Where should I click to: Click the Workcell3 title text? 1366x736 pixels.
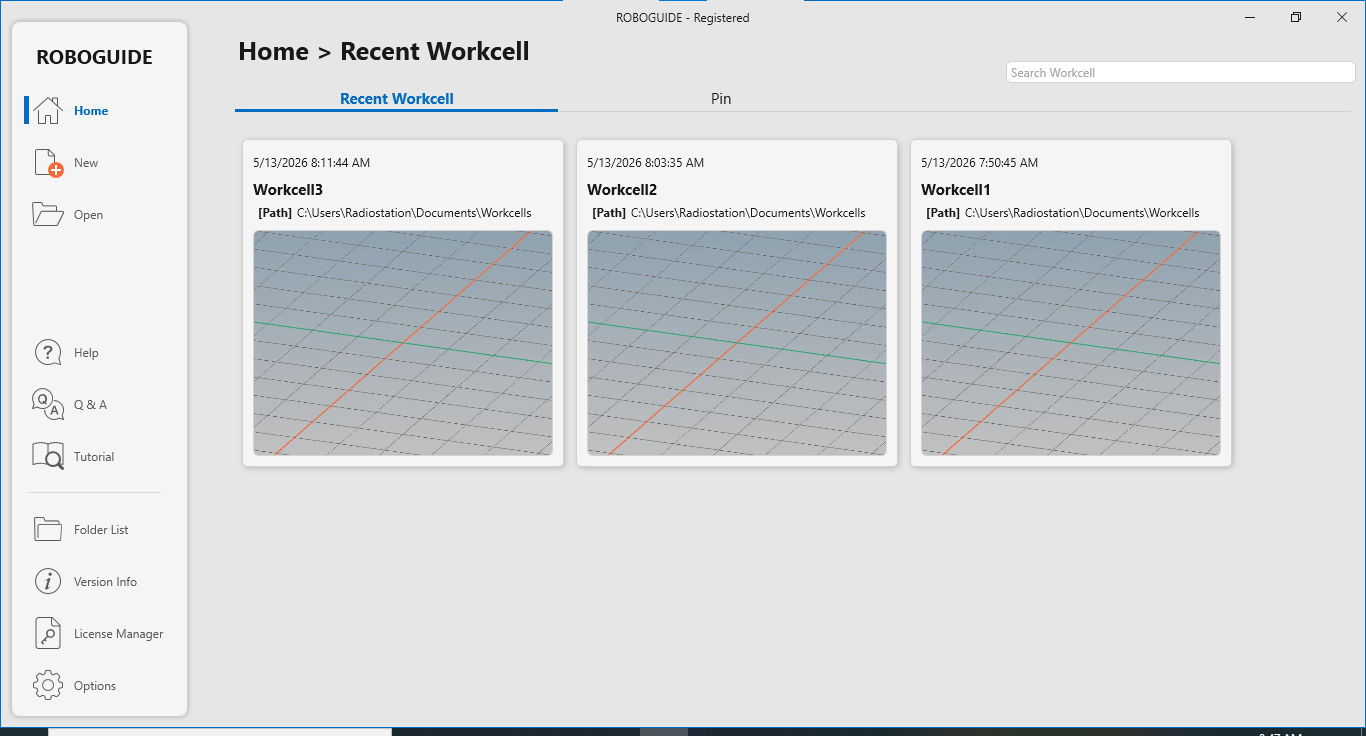click(288, 190)
